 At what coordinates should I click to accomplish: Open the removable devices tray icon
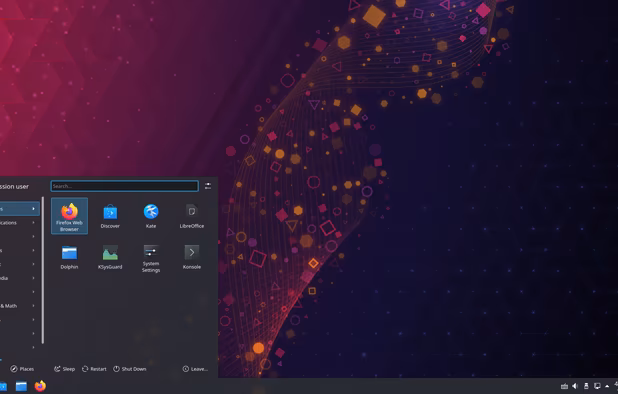click(x=586, y=386)
